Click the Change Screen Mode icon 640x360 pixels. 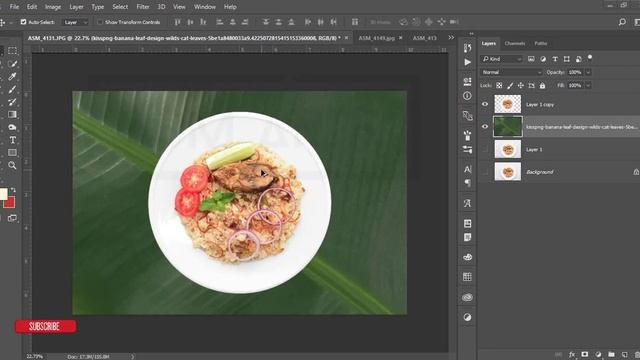click(12, 218)
